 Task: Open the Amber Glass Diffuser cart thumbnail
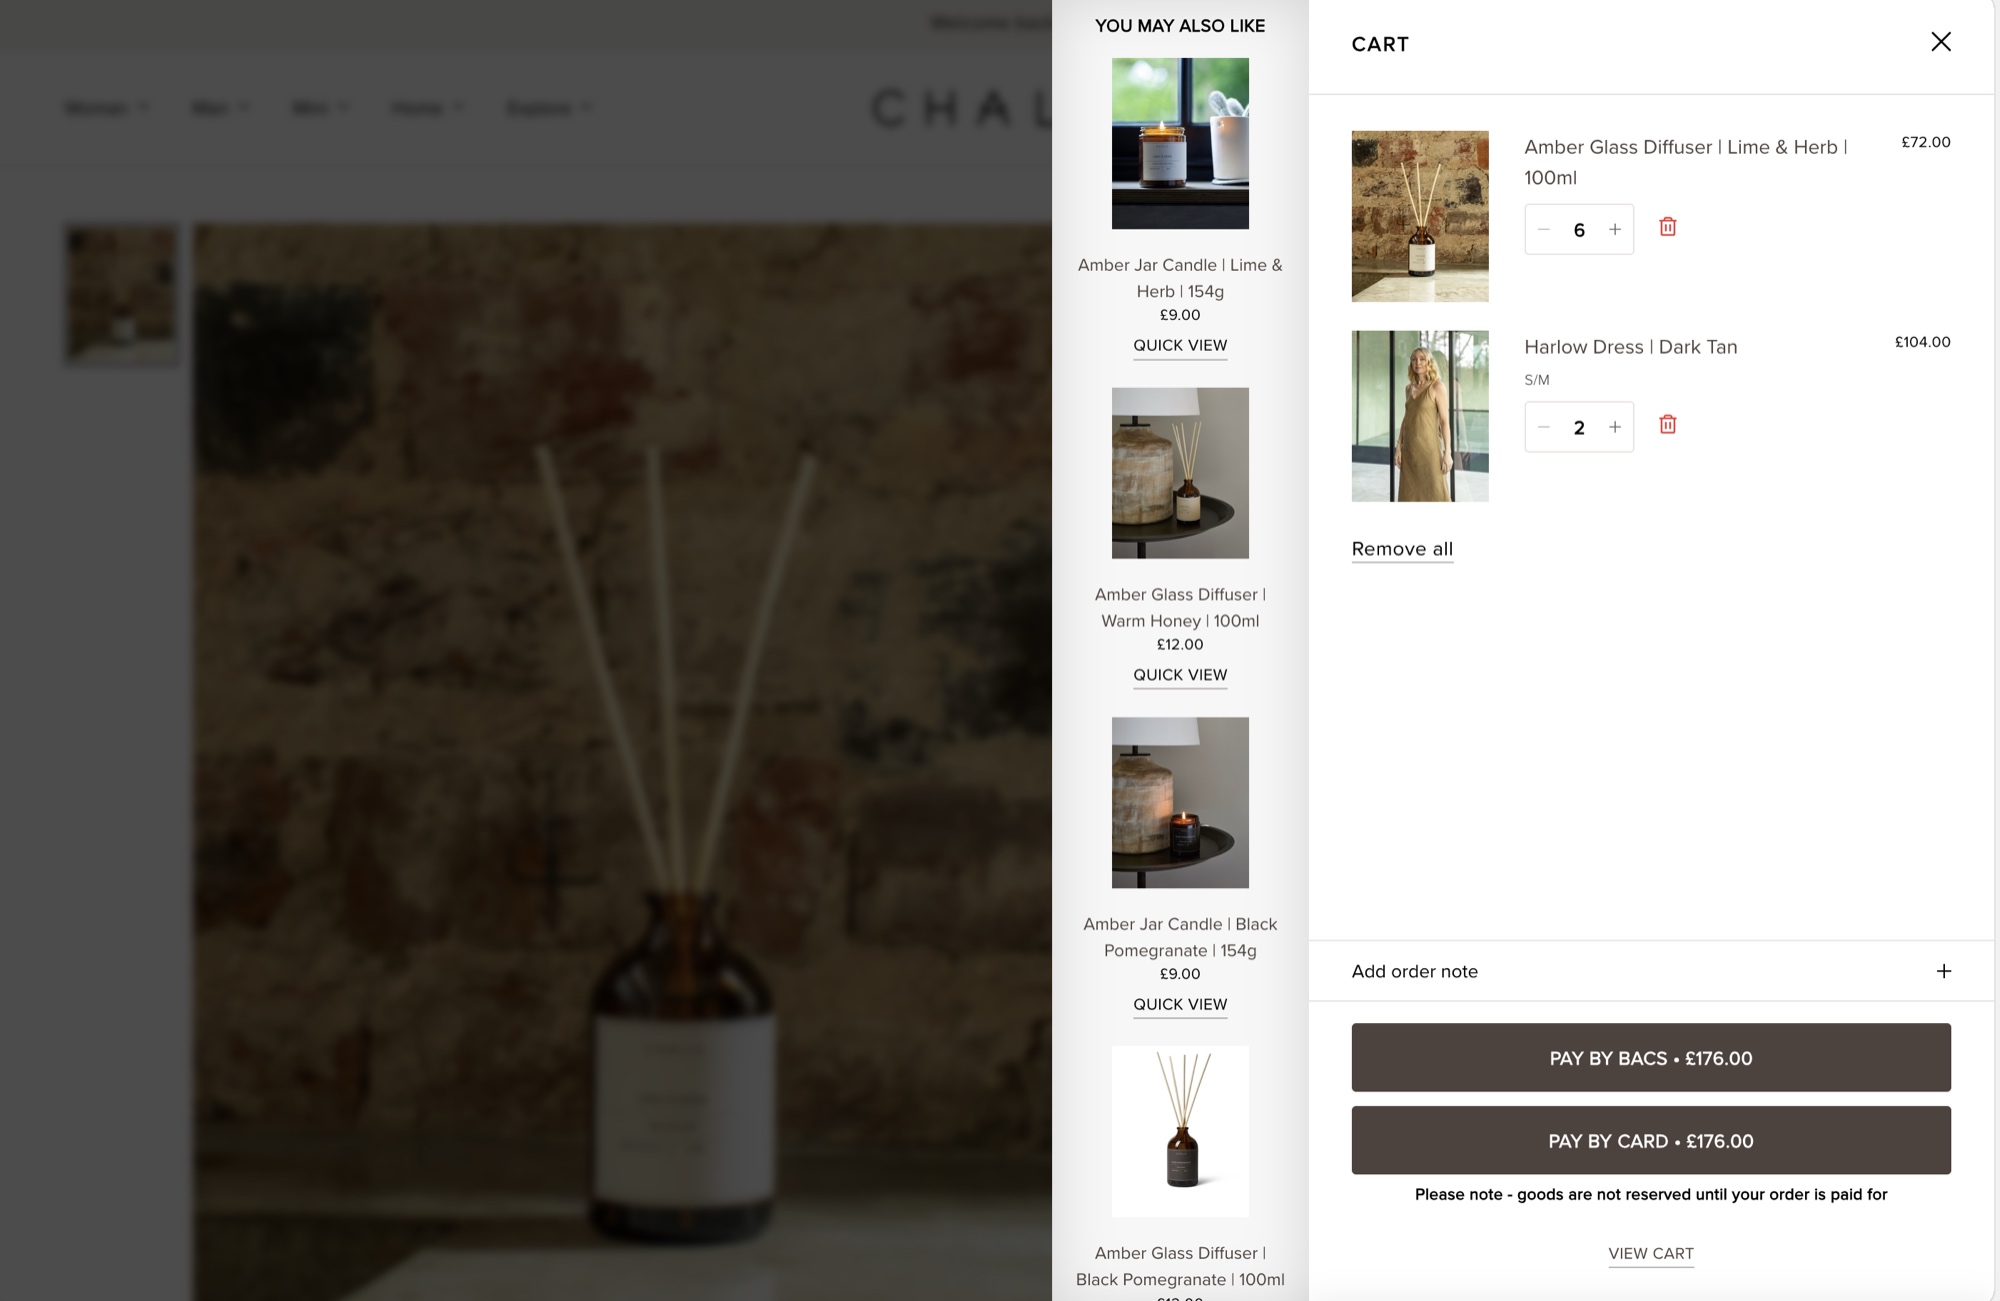pyautogui.click(x=1420, y=216)
